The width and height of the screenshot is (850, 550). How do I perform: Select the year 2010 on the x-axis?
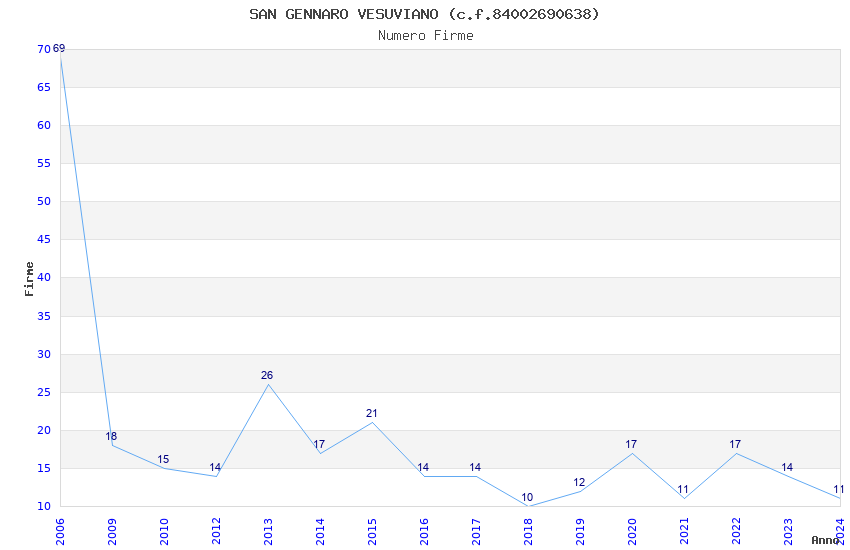tap(164, 531)
